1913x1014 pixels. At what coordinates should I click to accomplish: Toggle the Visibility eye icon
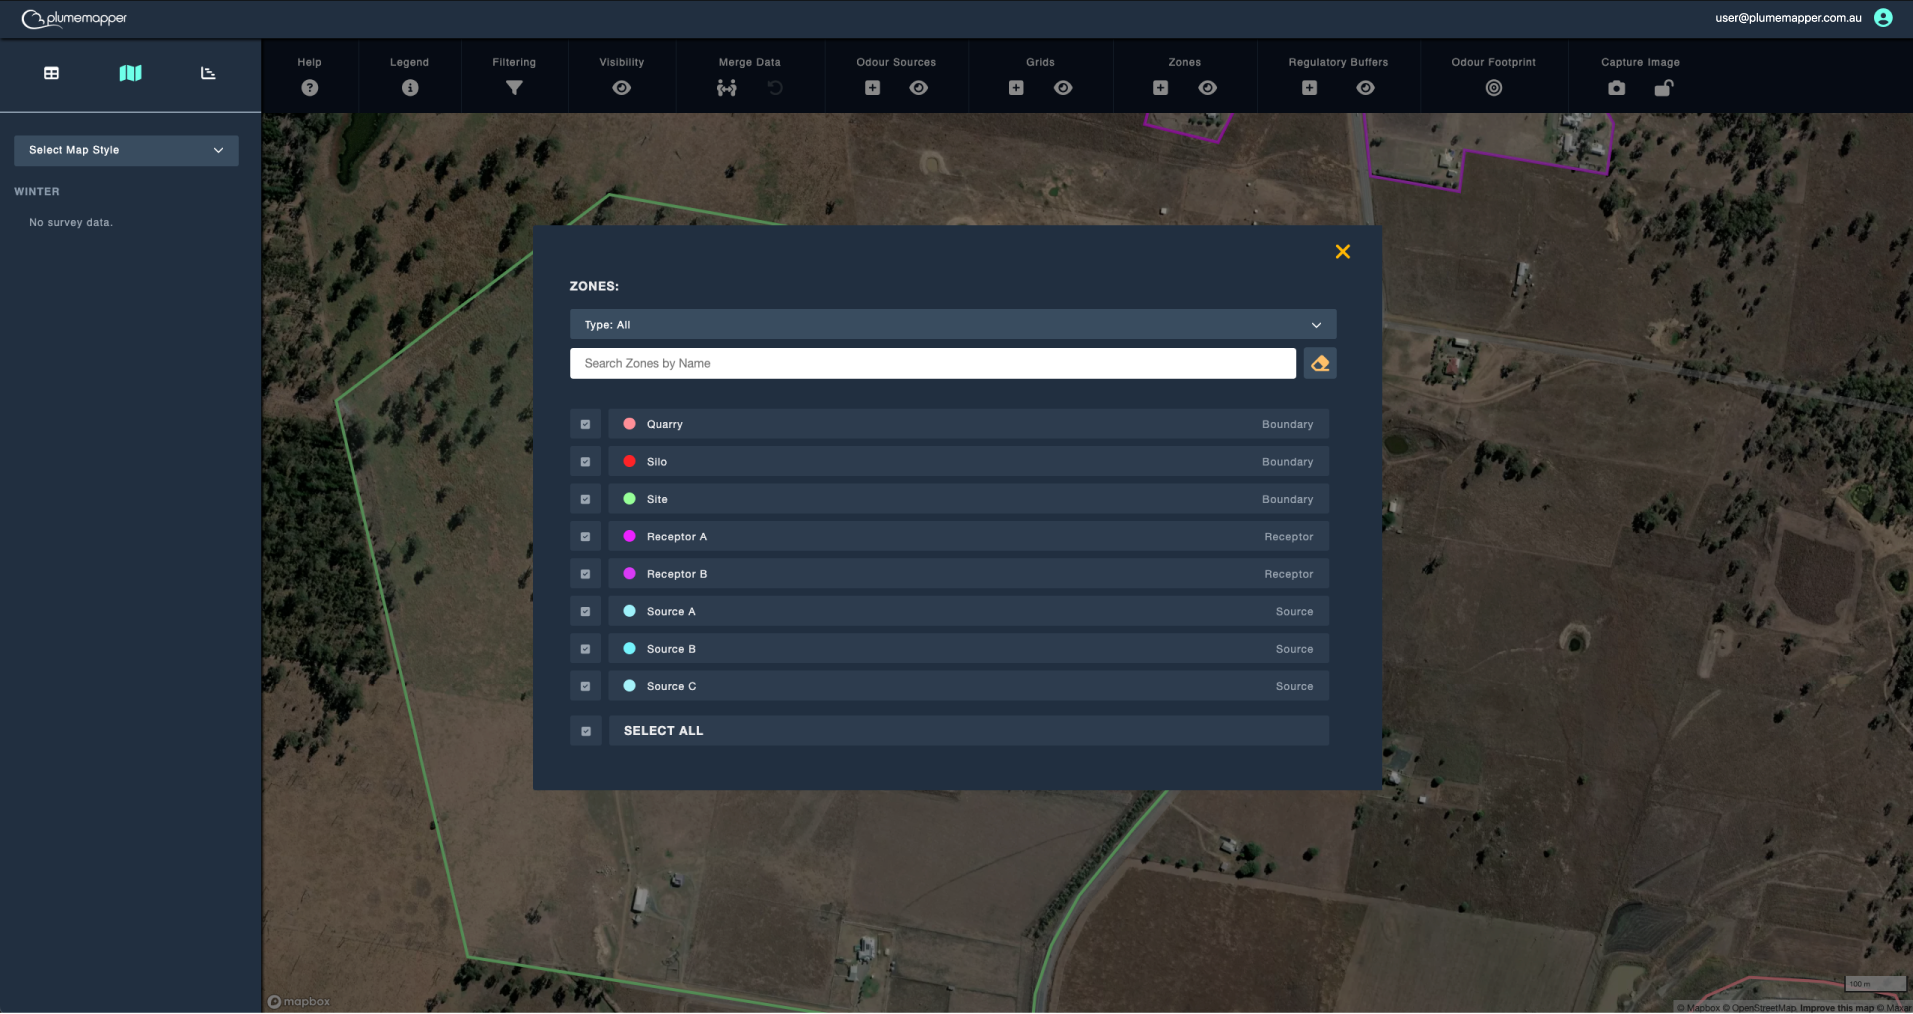622,88
